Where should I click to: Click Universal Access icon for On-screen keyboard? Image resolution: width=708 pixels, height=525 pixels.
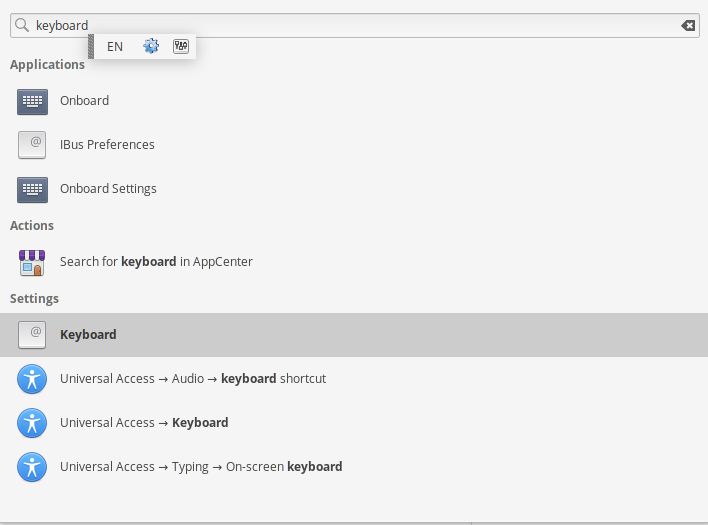32,467
